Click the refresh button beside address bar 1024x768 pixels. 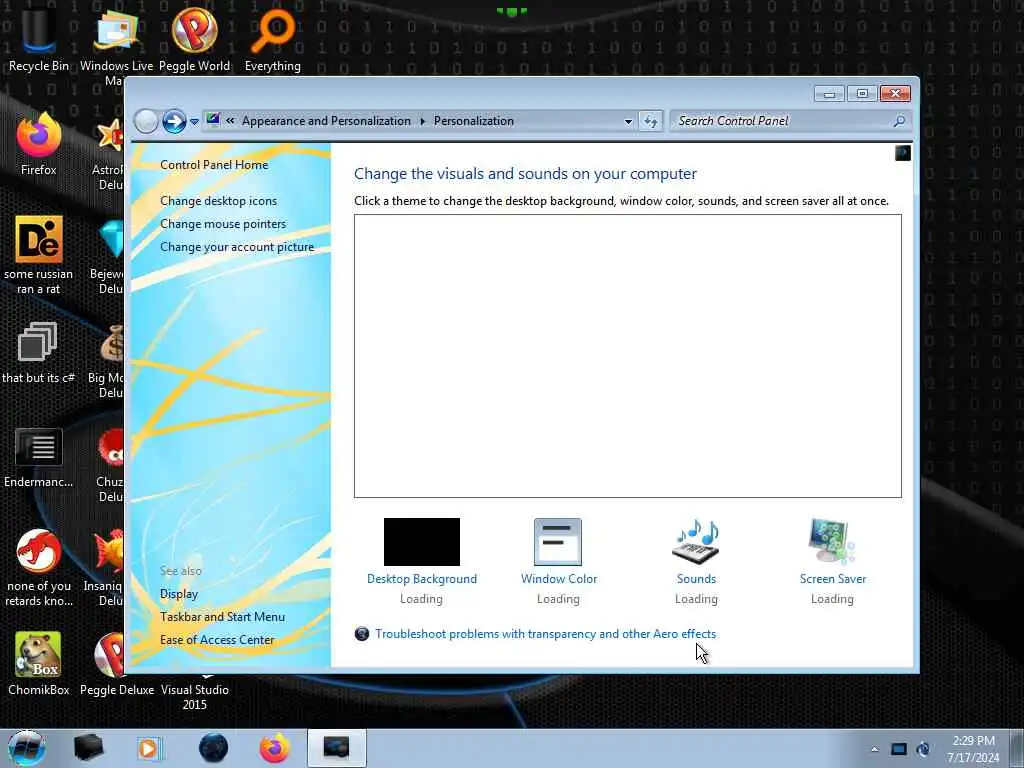(650, 121)
